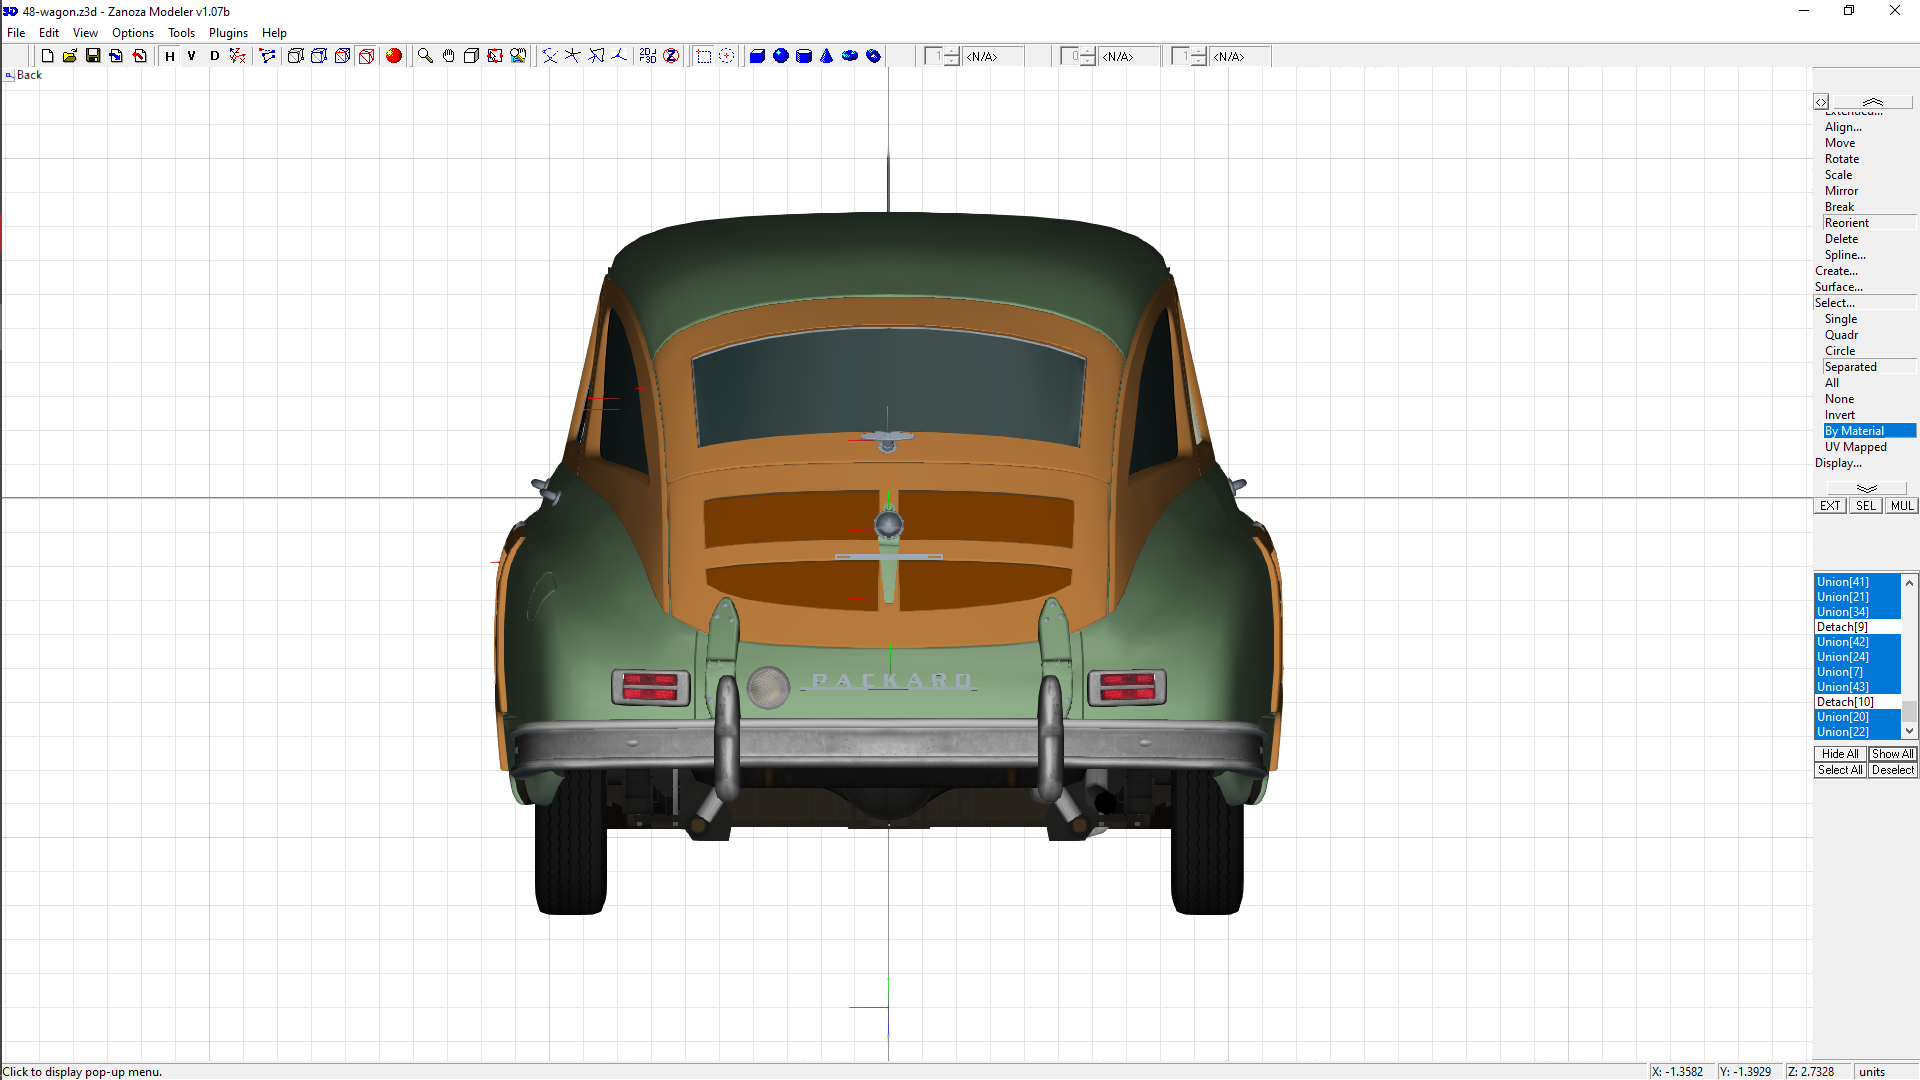Open the Plugins menu
The height and width of the screenshot is (1080, 1920).
(228, 33)
